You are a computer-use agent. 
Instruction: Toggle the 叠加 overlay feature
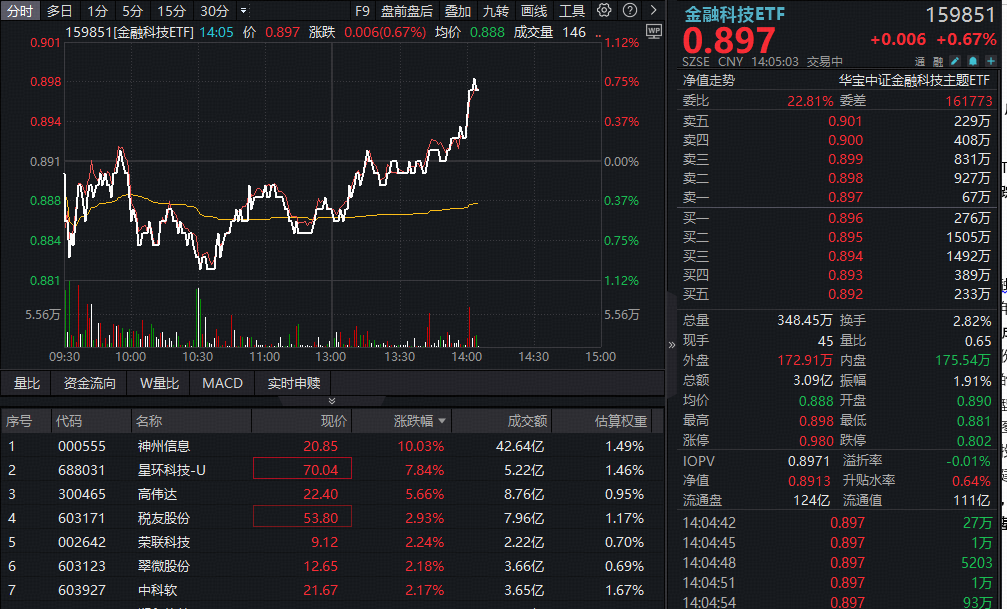pos(458,11)
